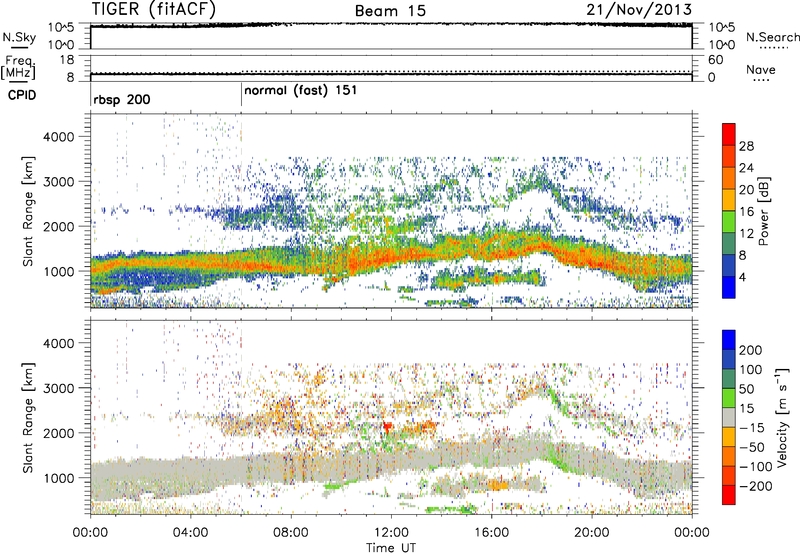Click the 20:00 time tick label
Viewport: 800px width, 554px height.
coord(592,533)
